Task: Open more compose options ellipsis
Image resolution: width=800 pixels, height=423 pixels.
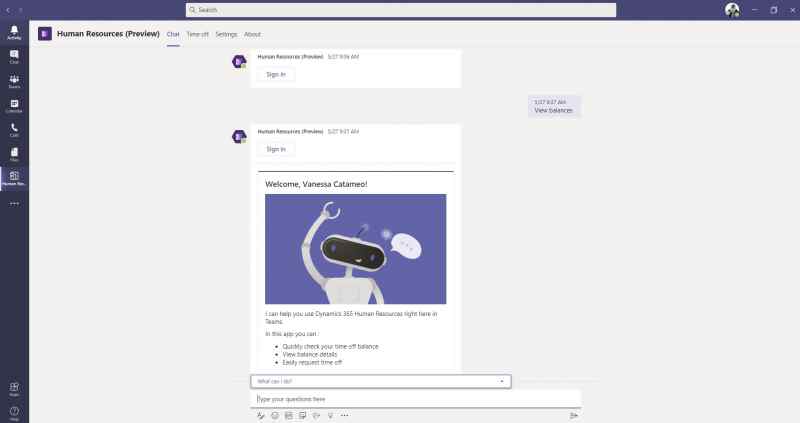Action: click(344, 416)
